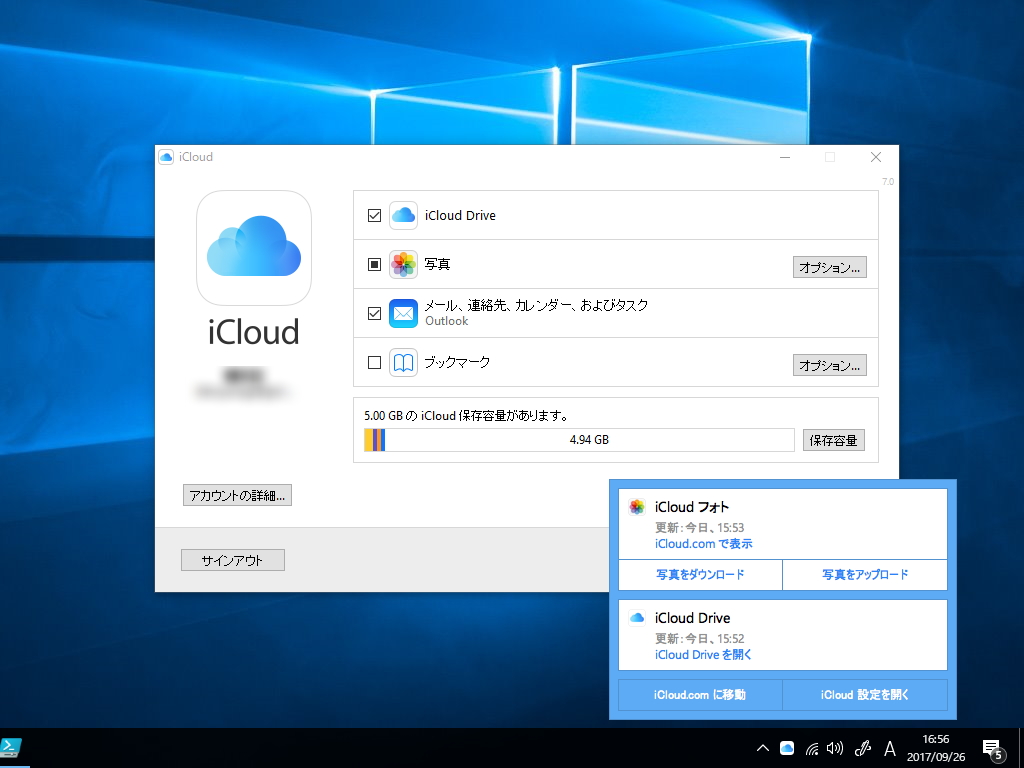Click the 写真をダウンロード button
The height and width of the screenshot is (768, 1024).
[699, 575]
